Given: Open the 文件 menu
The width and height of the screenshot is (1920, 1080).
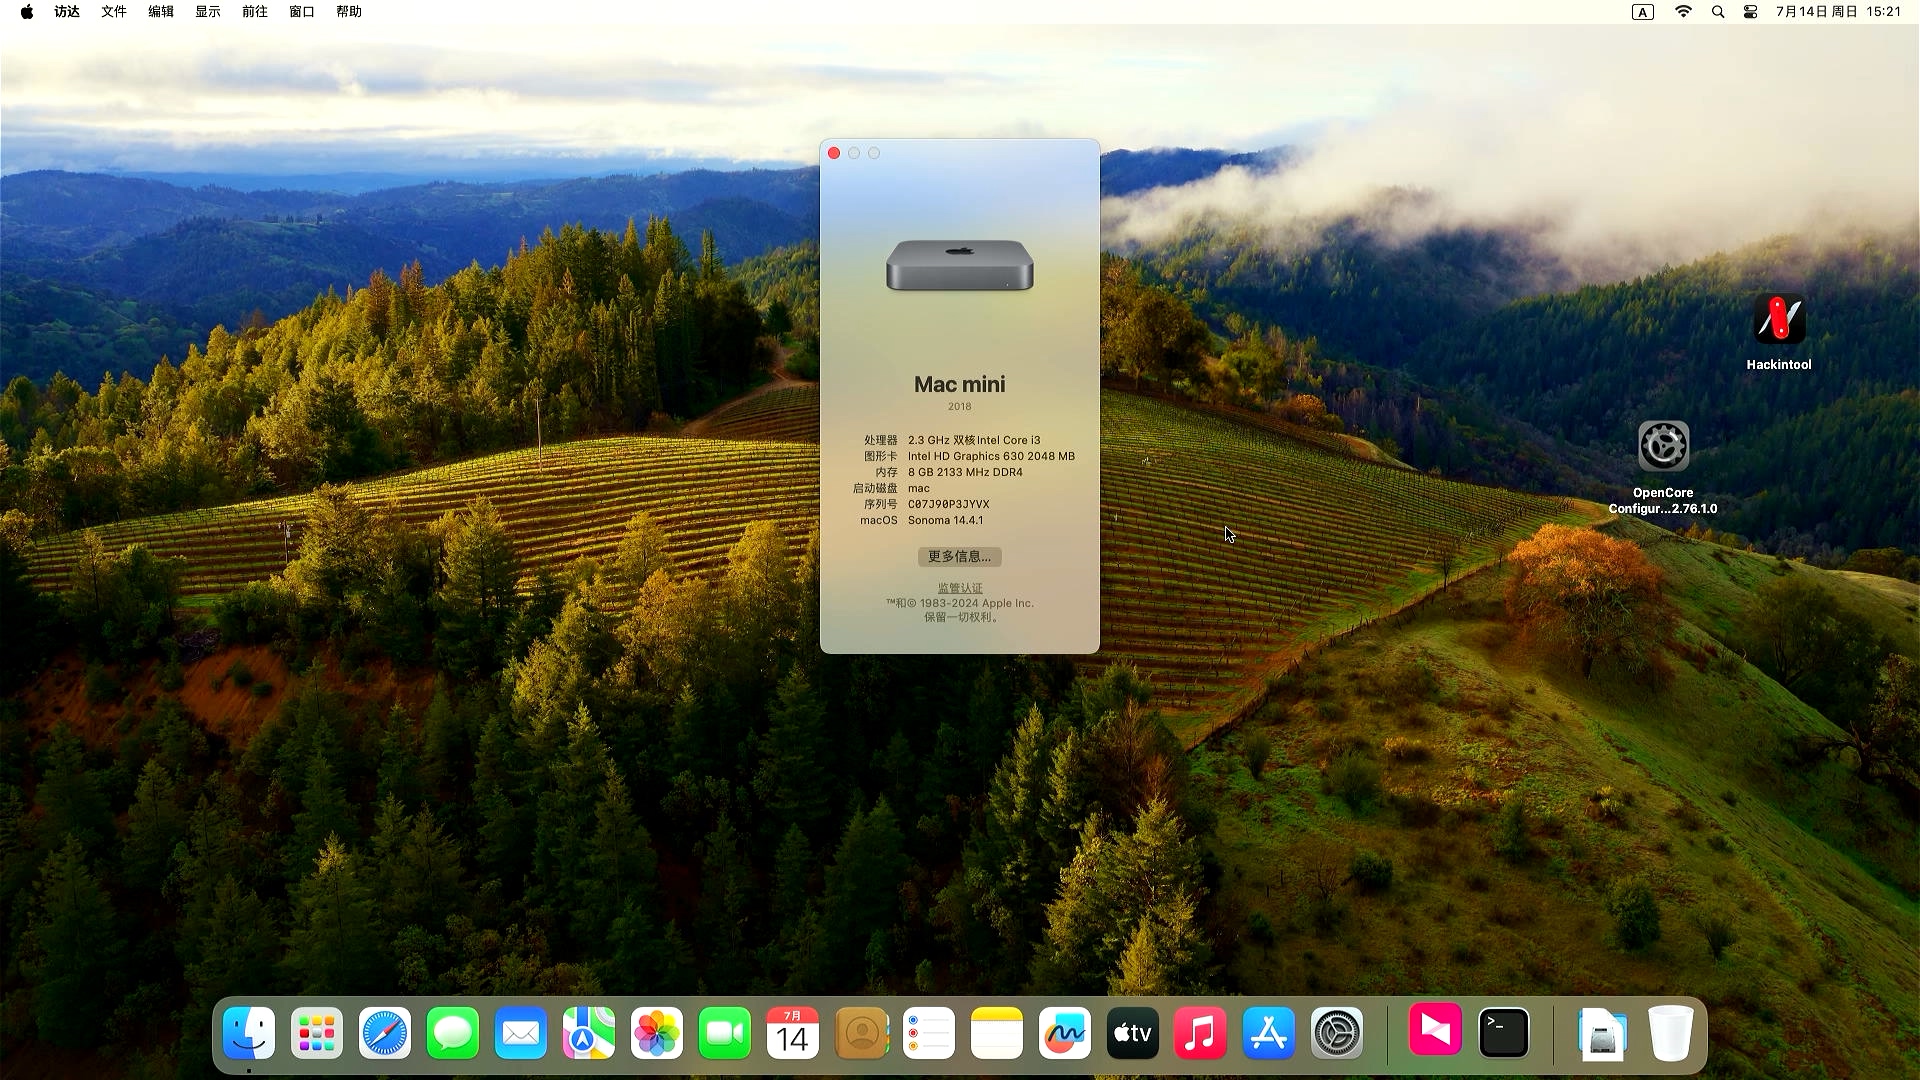Looking at the screenshot, I should point(114,12).
